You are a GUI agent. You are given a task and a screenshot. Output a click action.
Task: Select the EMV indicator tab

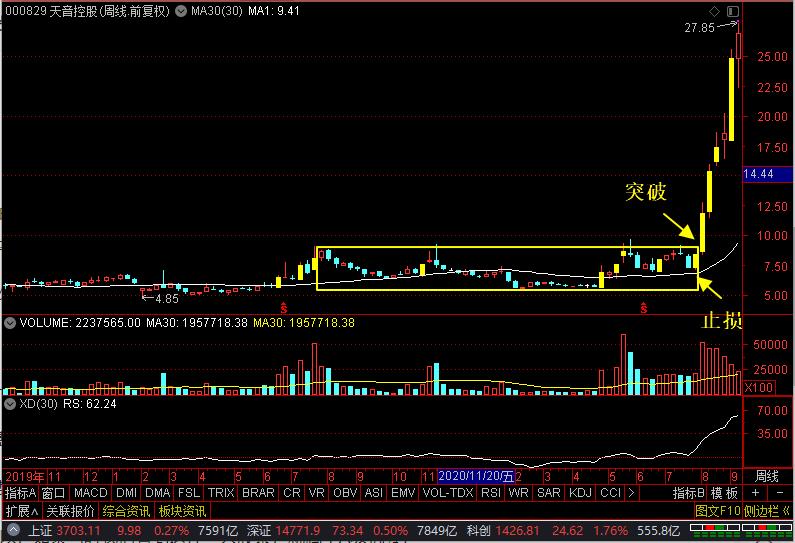403,492
